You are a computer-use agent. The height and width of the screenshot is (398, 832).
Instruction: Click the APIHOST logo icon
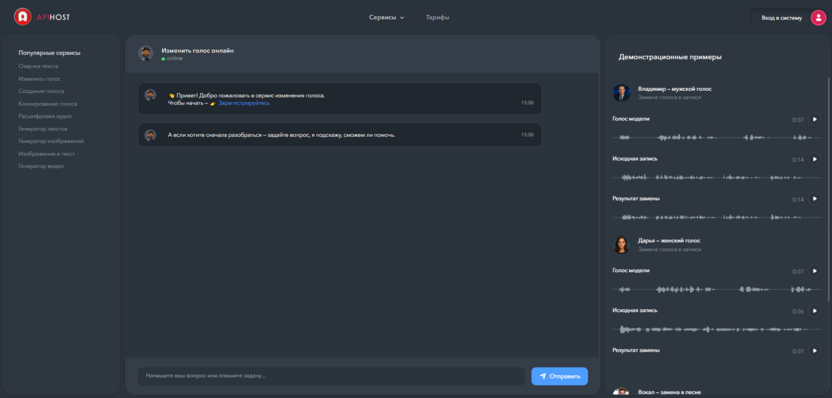22,17
